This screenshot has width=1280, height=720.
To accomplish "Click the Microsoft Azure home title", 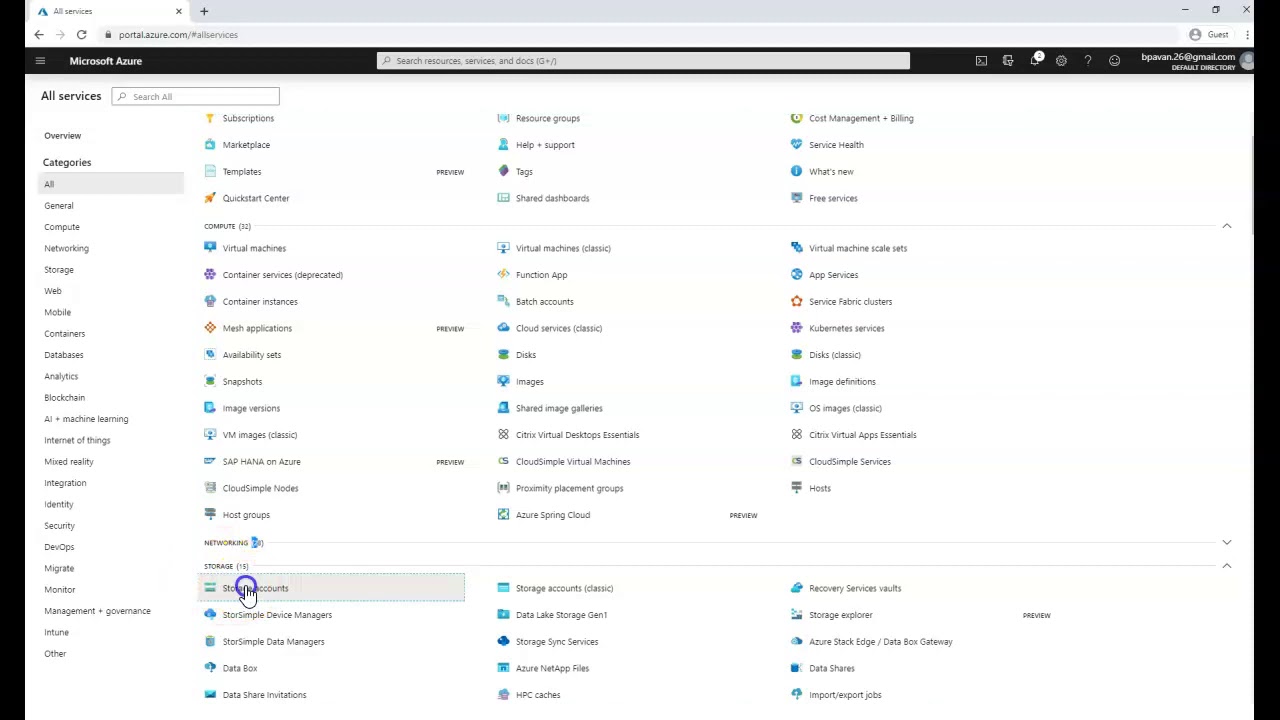I will coord(106,61).
